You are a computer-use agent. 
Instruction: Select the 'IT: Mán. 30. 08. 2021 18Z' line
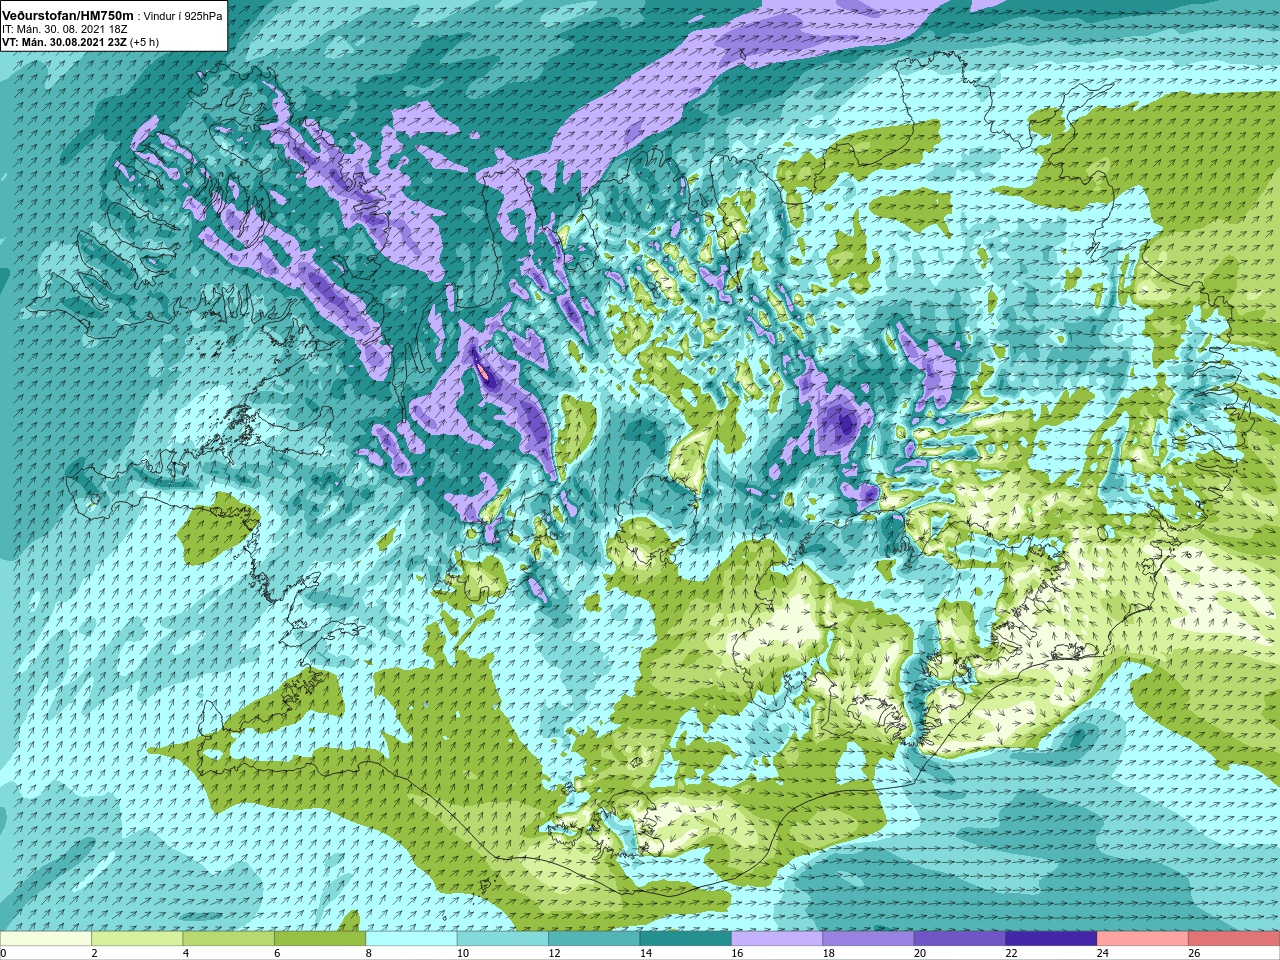pyautogui.click(x=64, y=29)
